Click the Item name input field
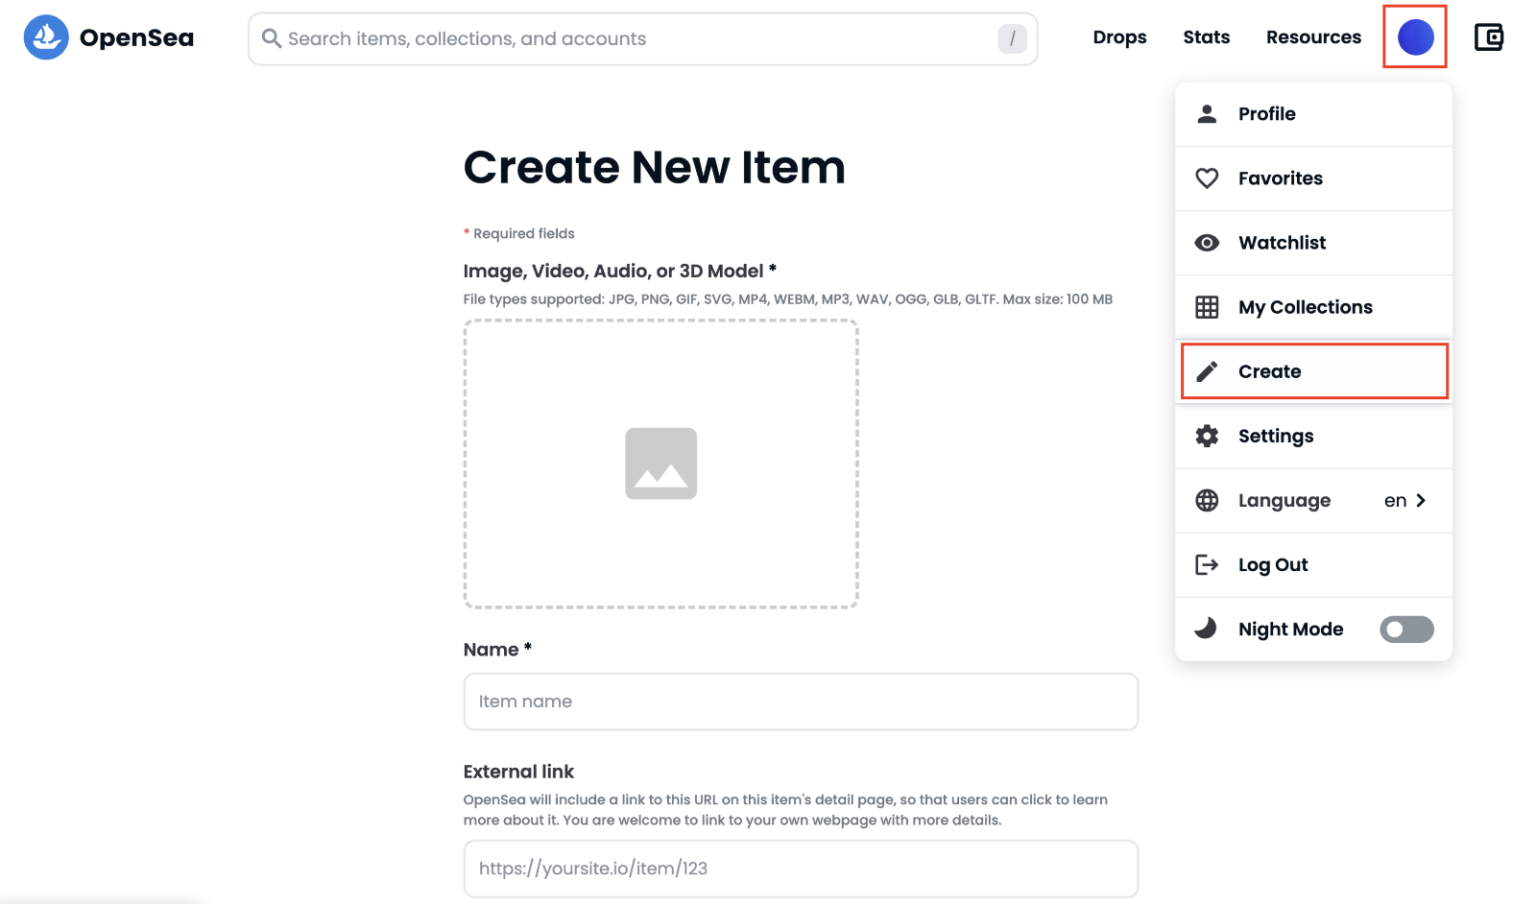1536x904 pixels. (800, 701)
